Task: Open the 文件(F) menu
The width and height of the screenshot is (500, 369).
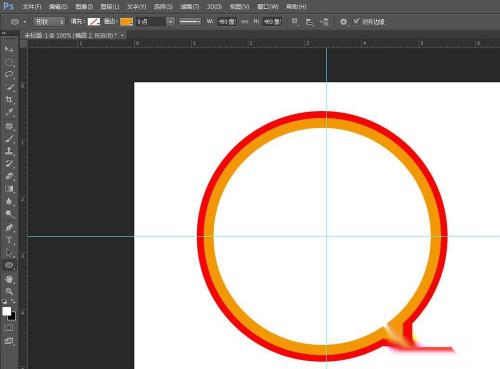Action: (32, 7)
